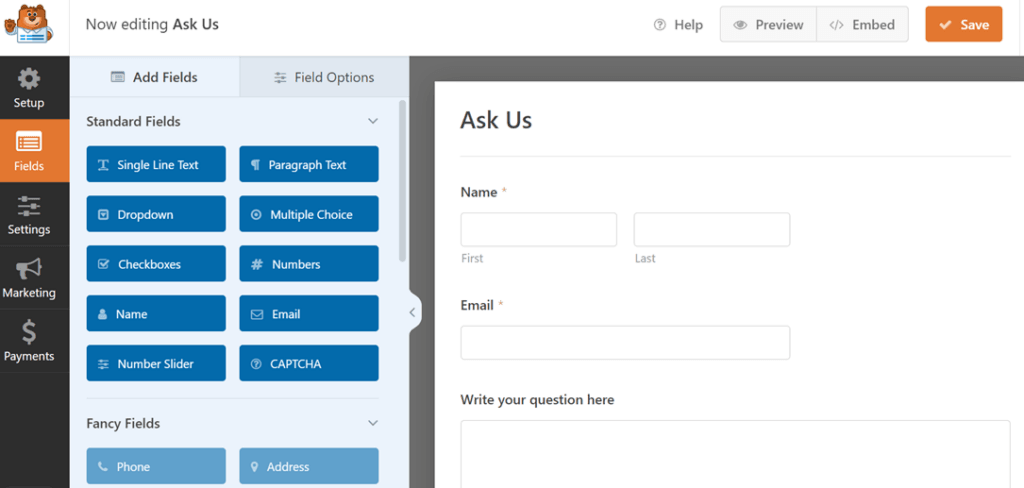Open the Marketing megaphone icon
This screenshot has height=488, width=1024.
click(29, 269)
